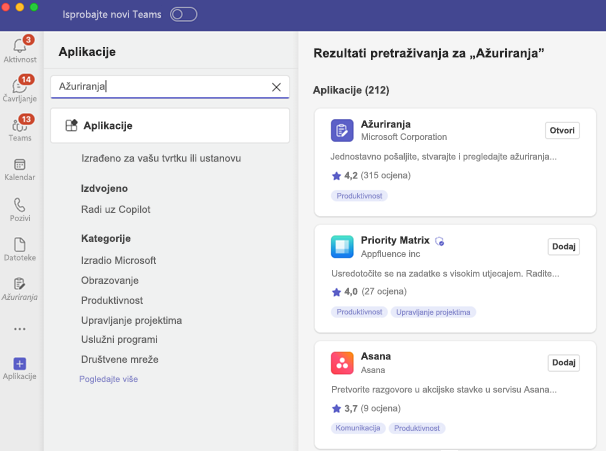Click Dodaj button for Asana
The image size is (606, 451).
pyautogui.click(x=563, y=363)
